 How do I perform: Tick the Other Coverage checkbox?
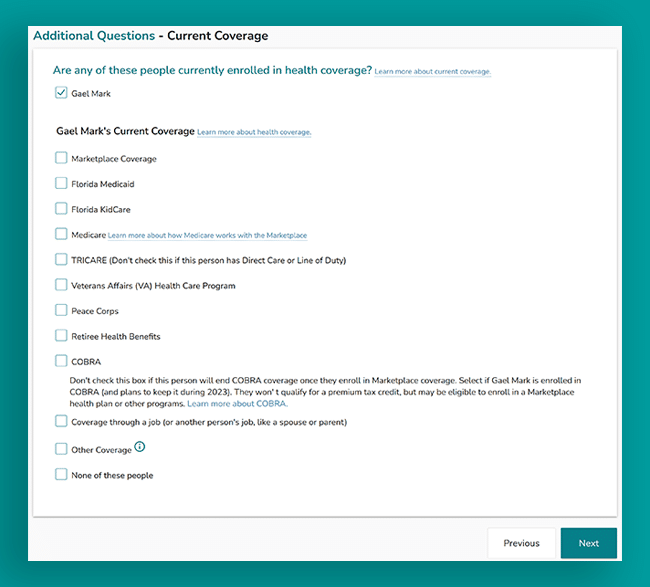(61, 449)
